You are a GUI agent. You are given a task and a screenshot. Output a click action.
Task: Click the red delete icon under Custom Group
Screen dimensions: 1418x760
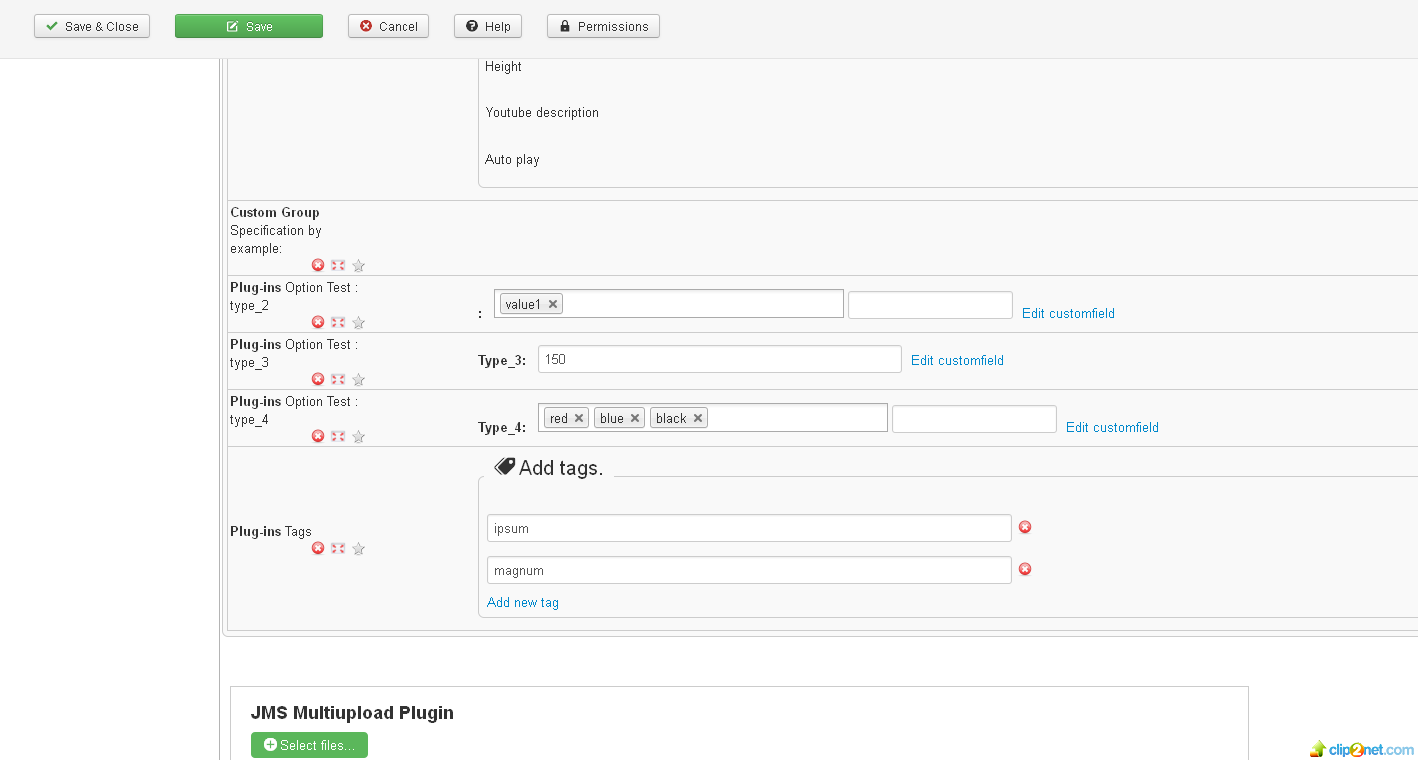click(x=318, y=265)
